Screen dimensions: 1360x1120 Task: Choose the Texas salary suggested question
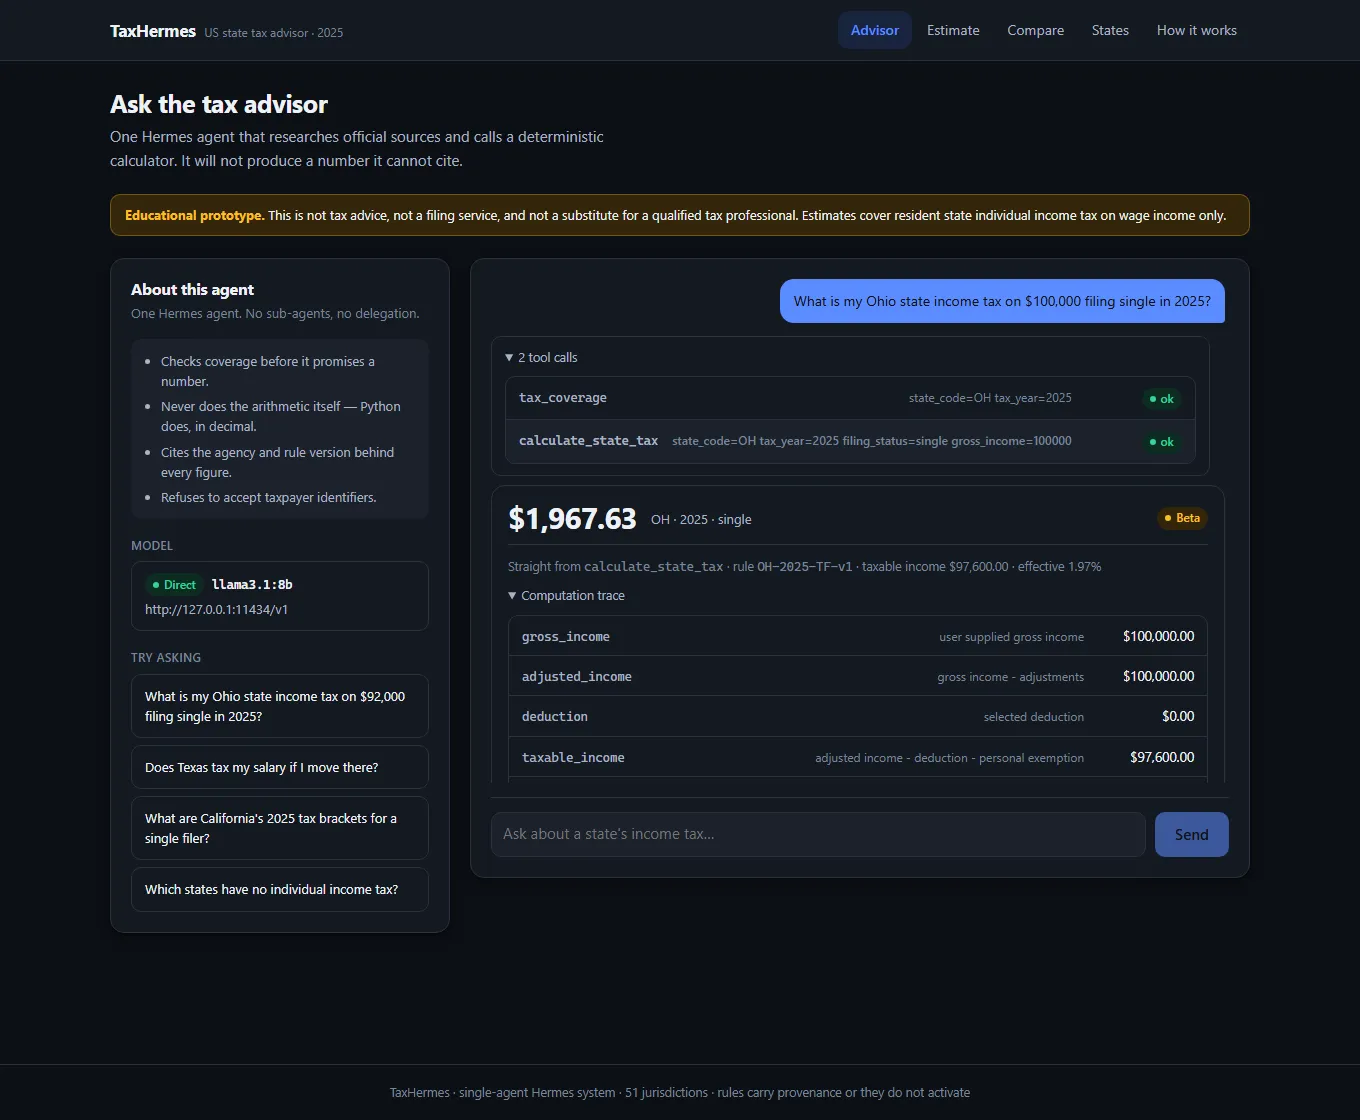[x=280, y=767]
